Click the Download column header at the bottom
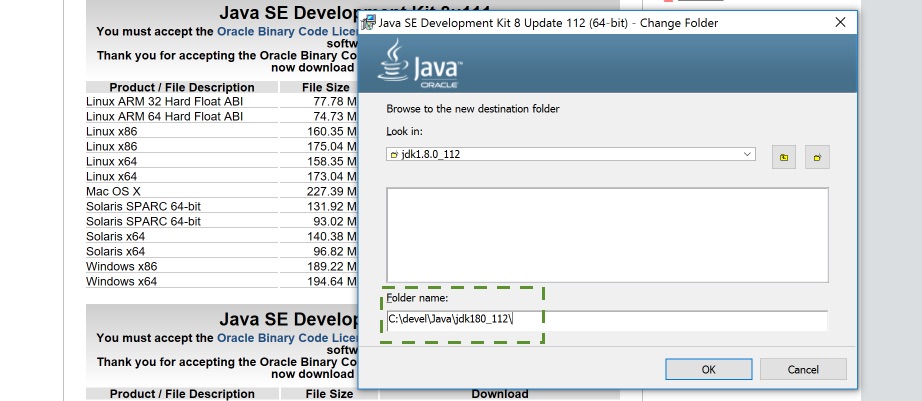Screen dimensions: 922x401 tap(500, 394)
